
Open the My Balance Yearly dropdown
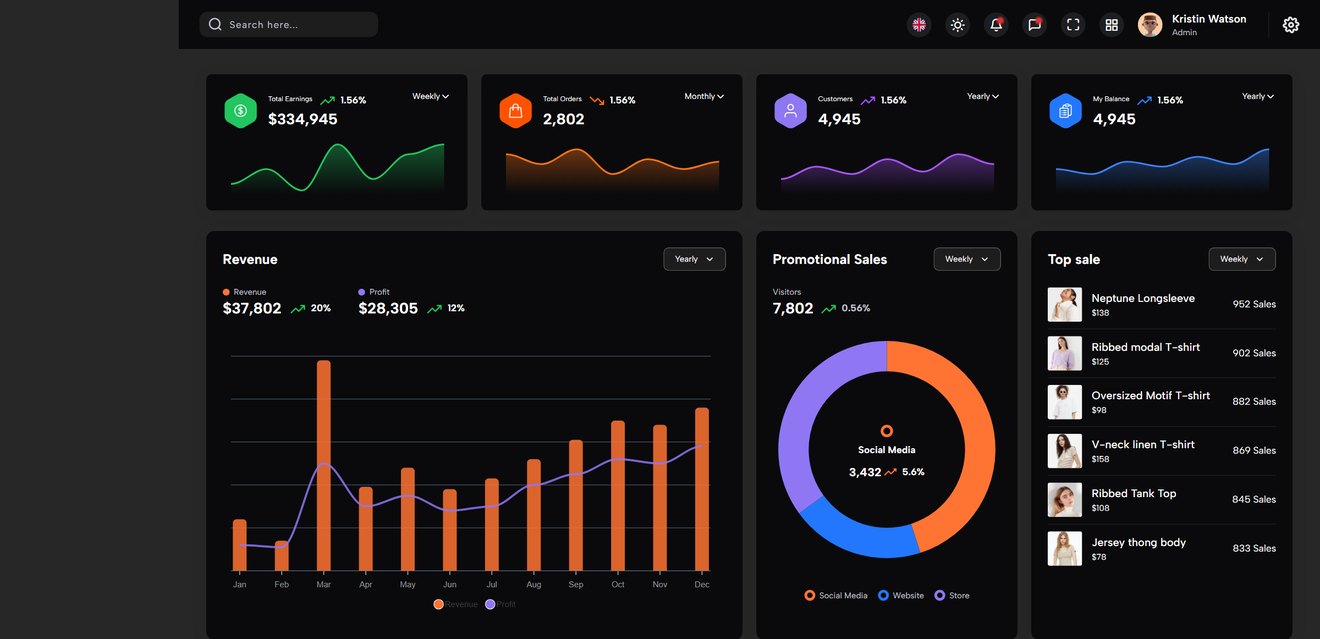(1258, 97)
